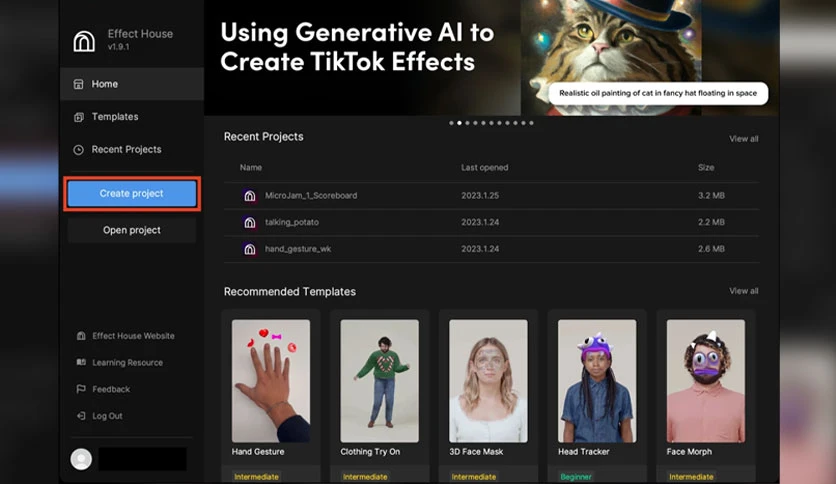Click the MicroJam_1_Scoreboard project name
Image resolution: width=836 pixels, height=484 pixels.
(x=311, y=196)
